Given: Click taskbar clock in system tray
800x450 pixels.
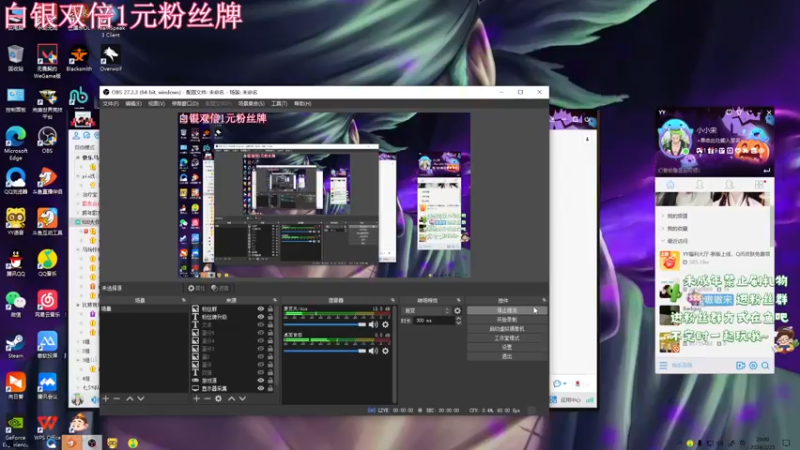Looking at the screenshot, I should pos(762,442).
